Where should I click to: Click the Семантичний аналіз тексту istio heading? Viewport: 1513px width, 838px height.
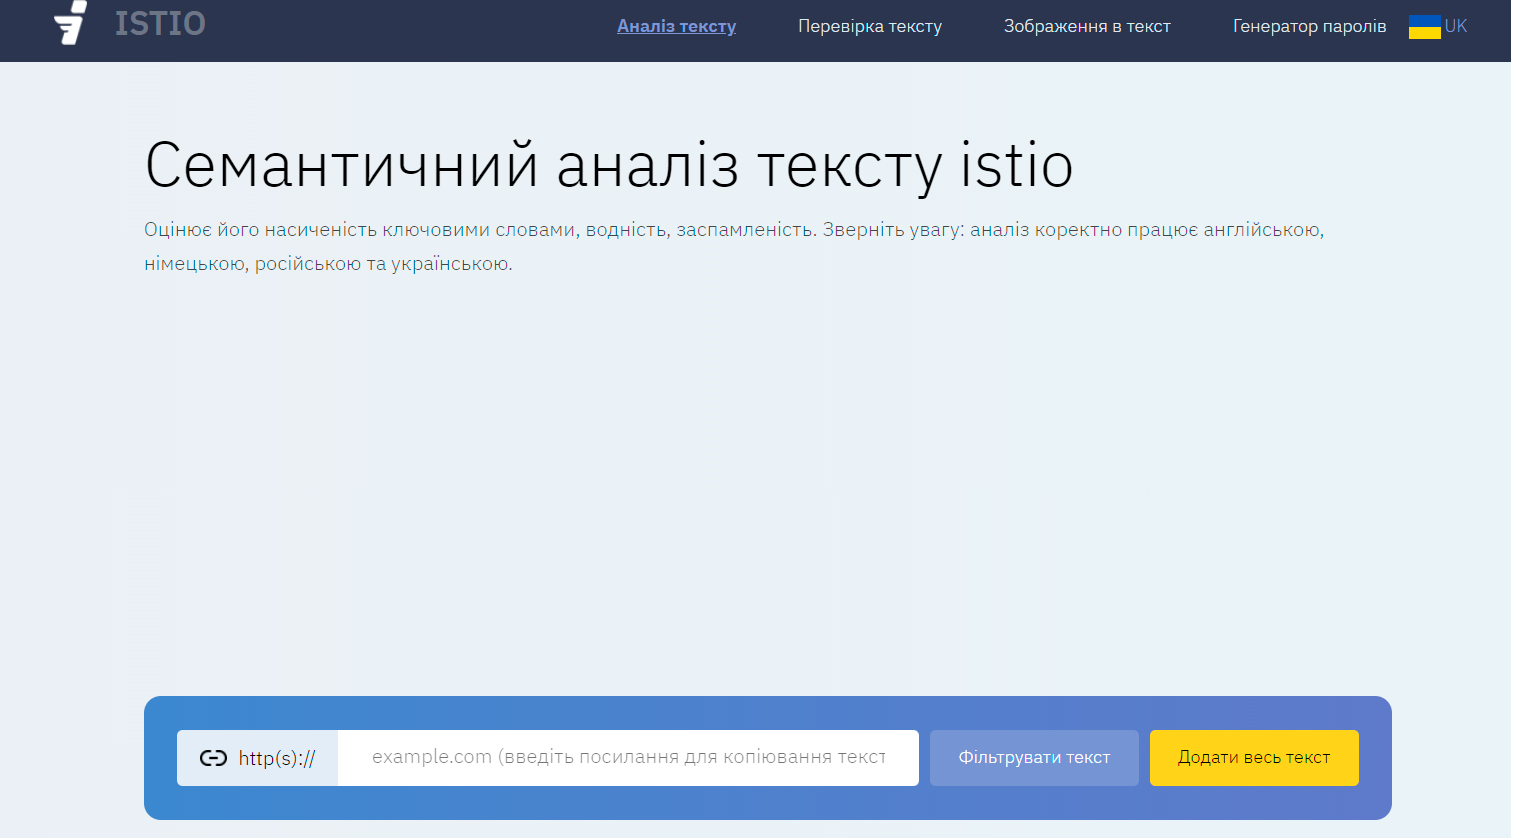point(609,165)
